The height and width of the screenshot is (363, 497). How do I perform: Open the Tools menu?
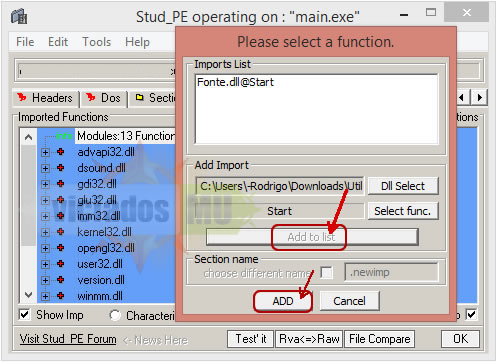click(97, 42)
